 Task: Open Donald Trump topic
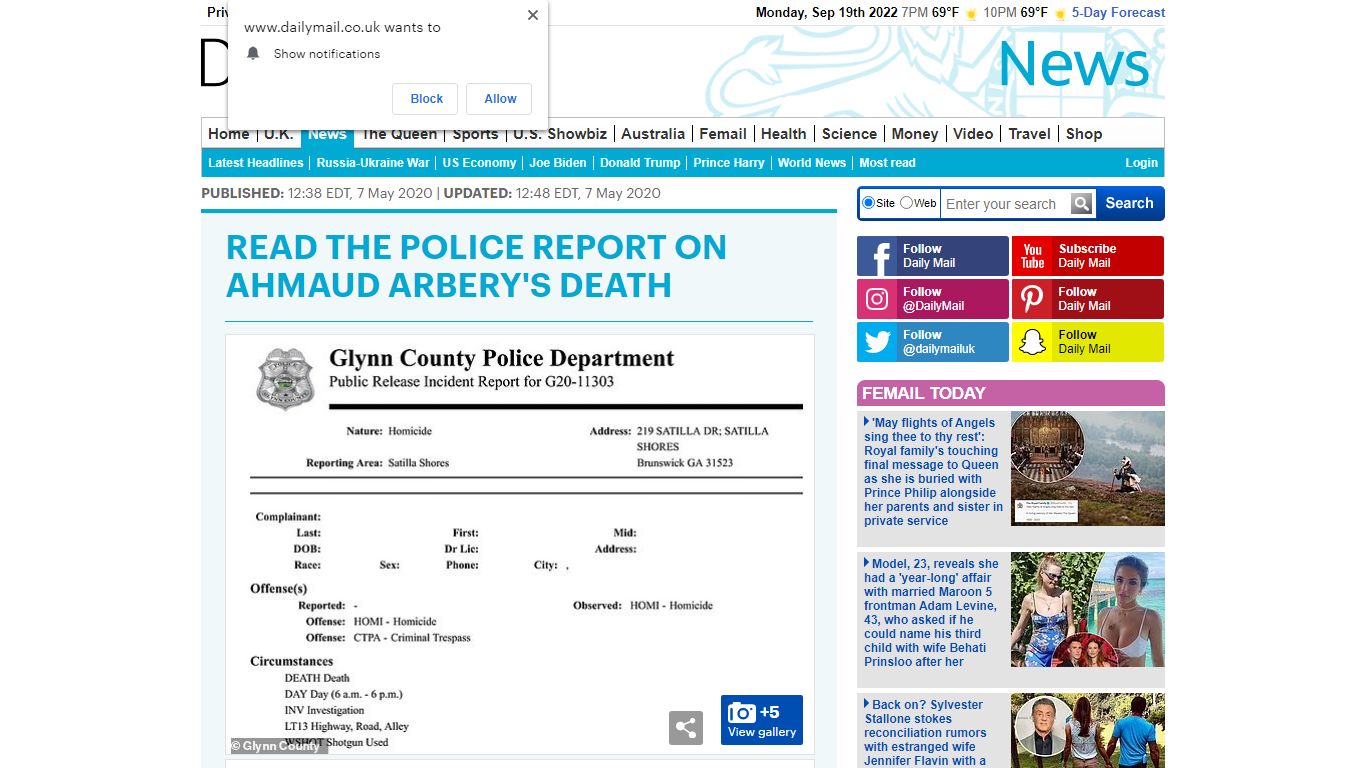tap(640, 163)
